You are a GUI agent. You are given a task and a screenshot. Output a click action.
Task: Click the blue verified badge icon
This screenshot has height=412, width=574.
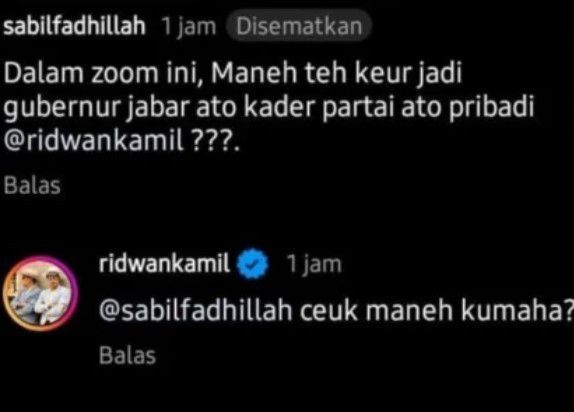click(253, 264)
